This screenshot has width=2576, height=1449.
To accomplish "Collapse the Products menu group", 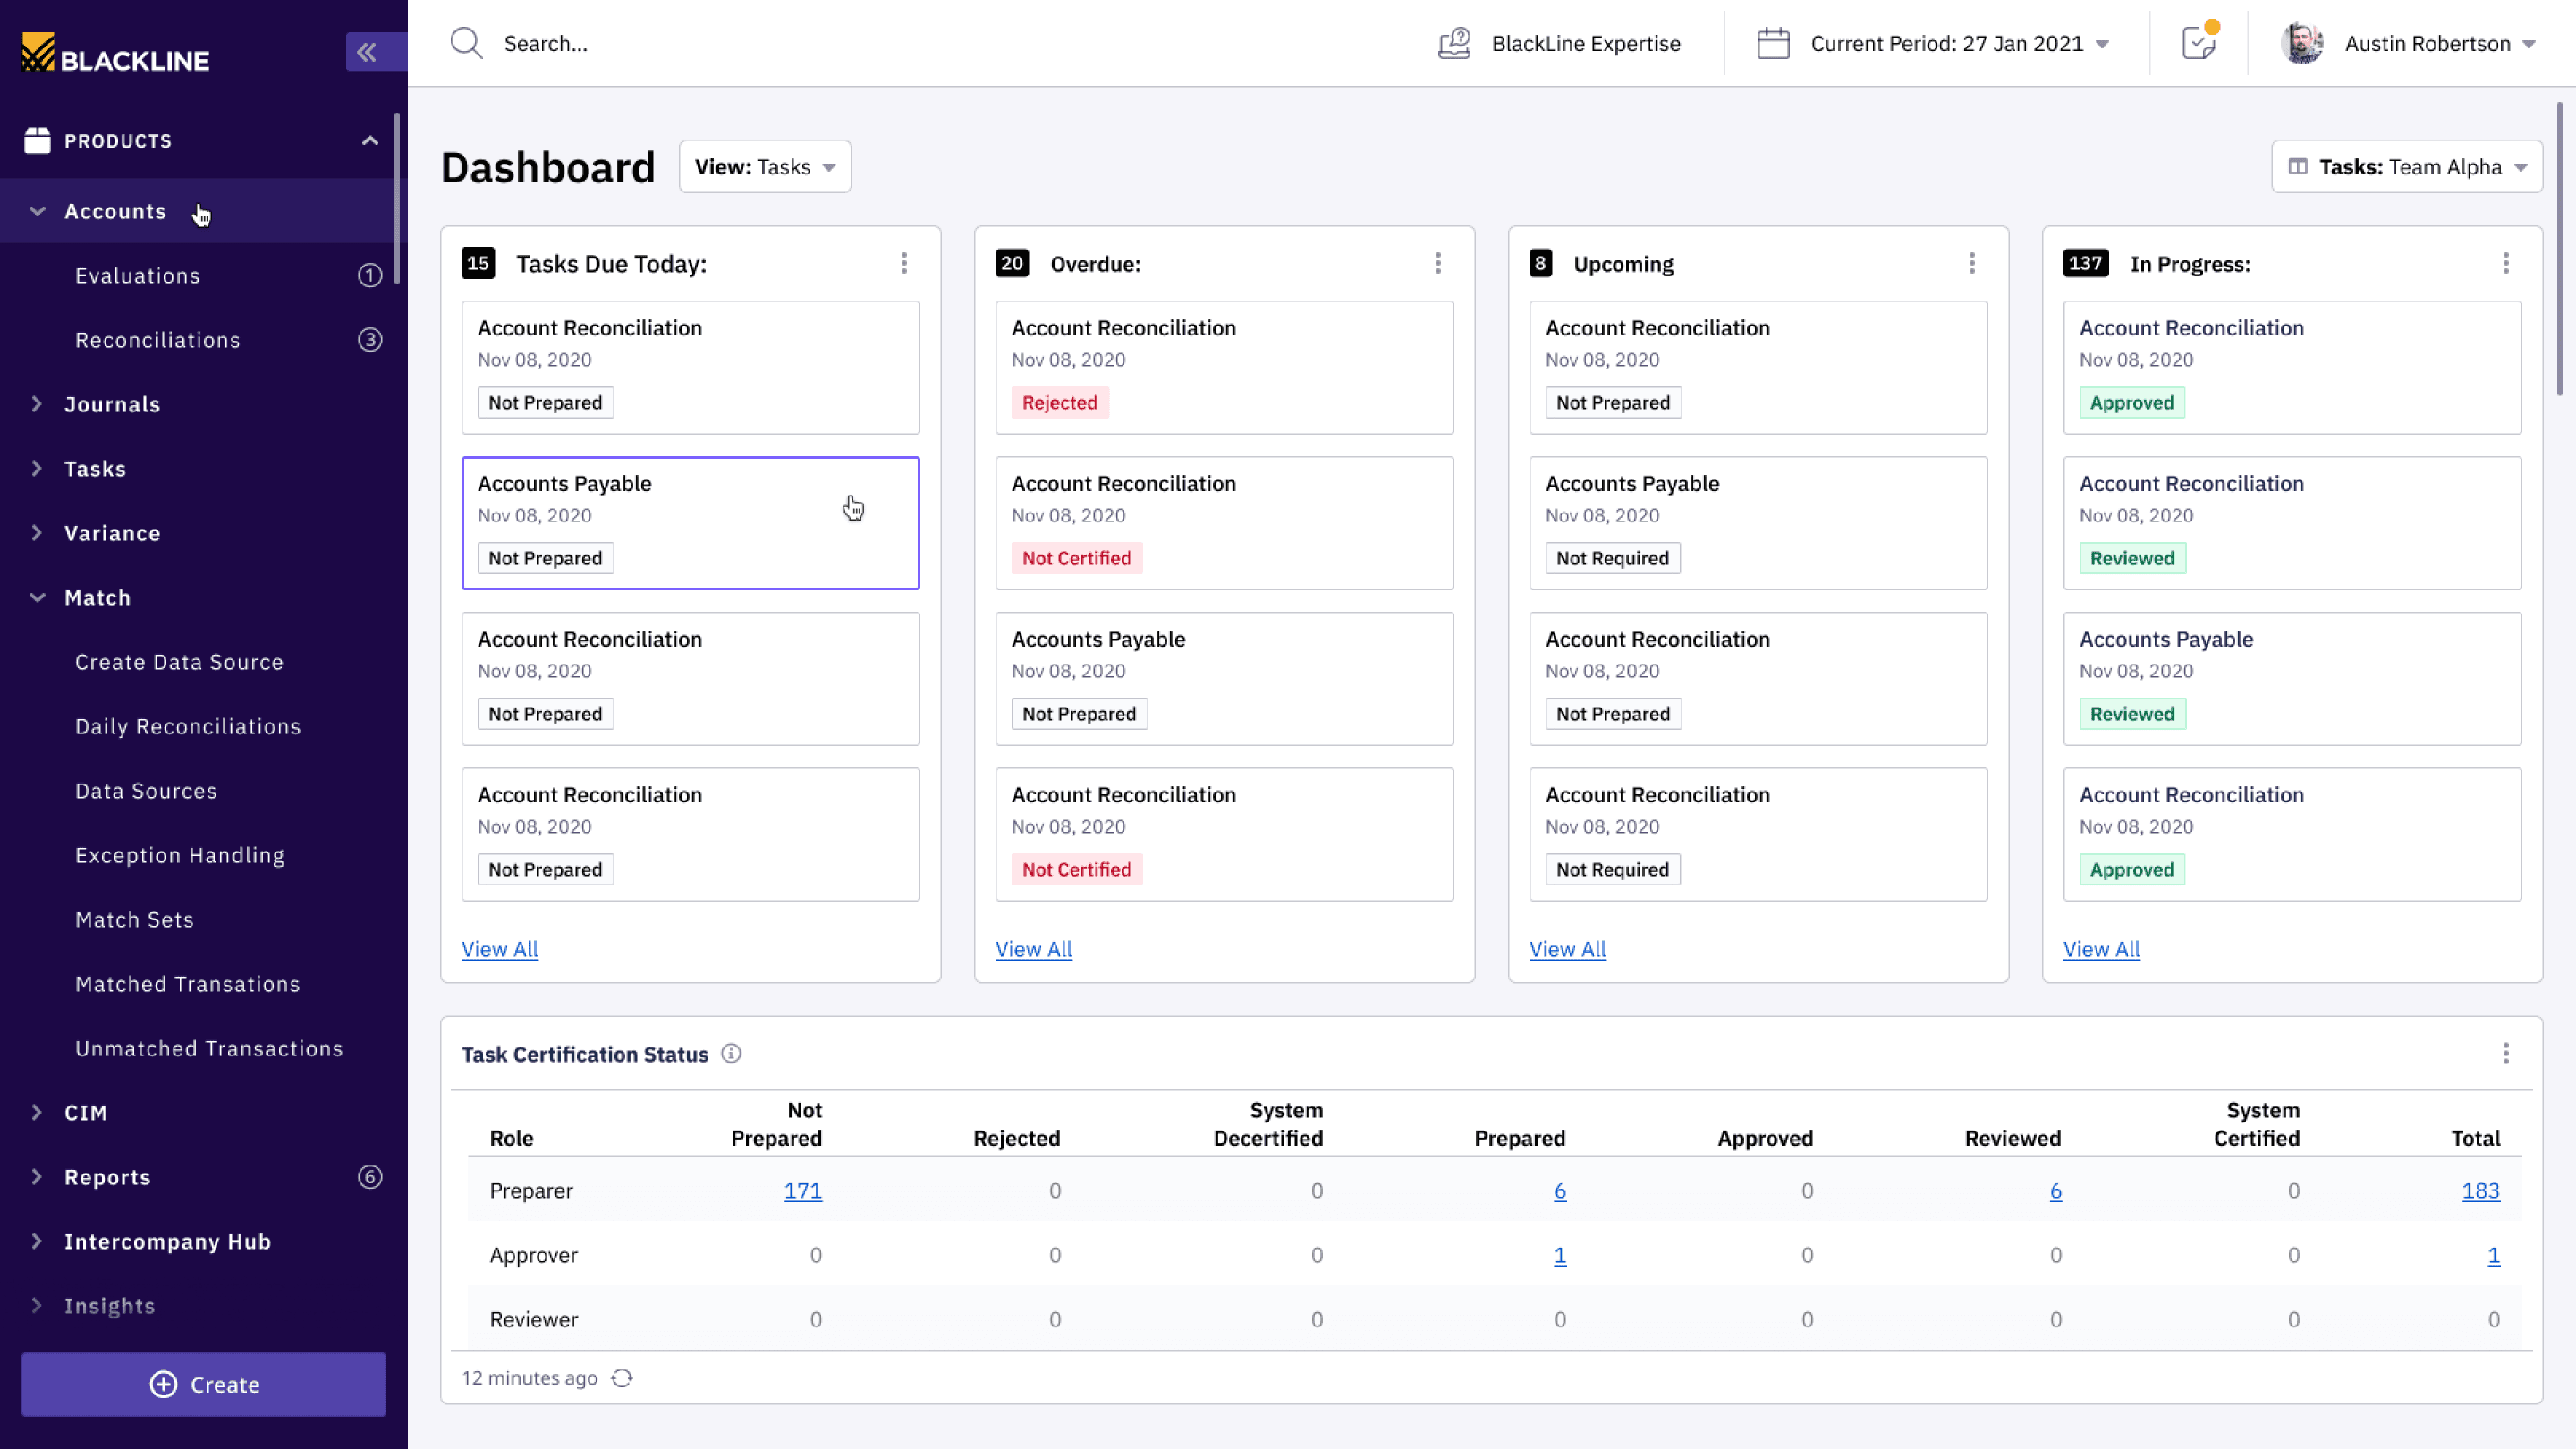I will click(370, 140).
